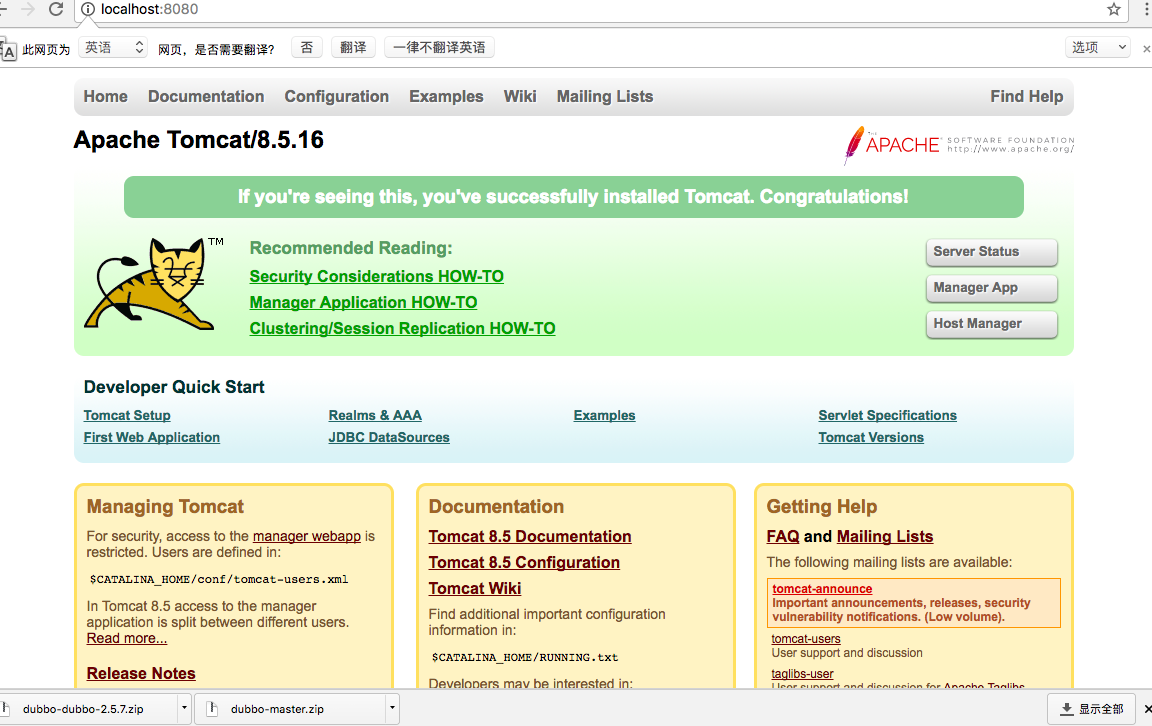Viewport: 1152px width, 726px height.
Task: Click the $CATALINA_HOME/RUNNING.txt path text
Action: [x=525, y=657]
